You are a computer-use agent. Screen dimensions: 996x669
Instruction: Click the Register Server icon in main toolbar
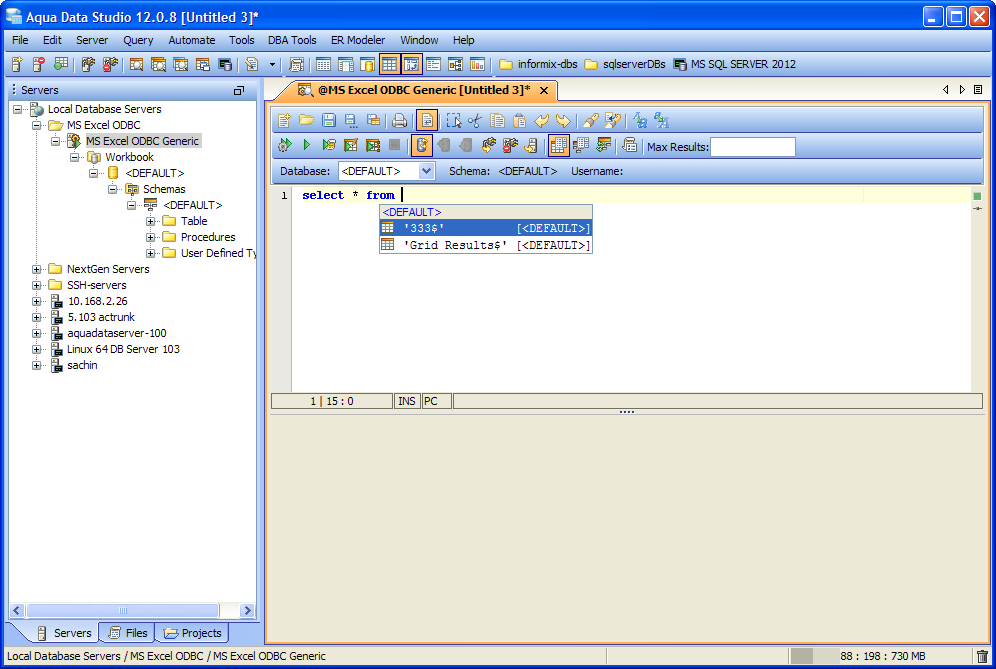click(17, 64)
